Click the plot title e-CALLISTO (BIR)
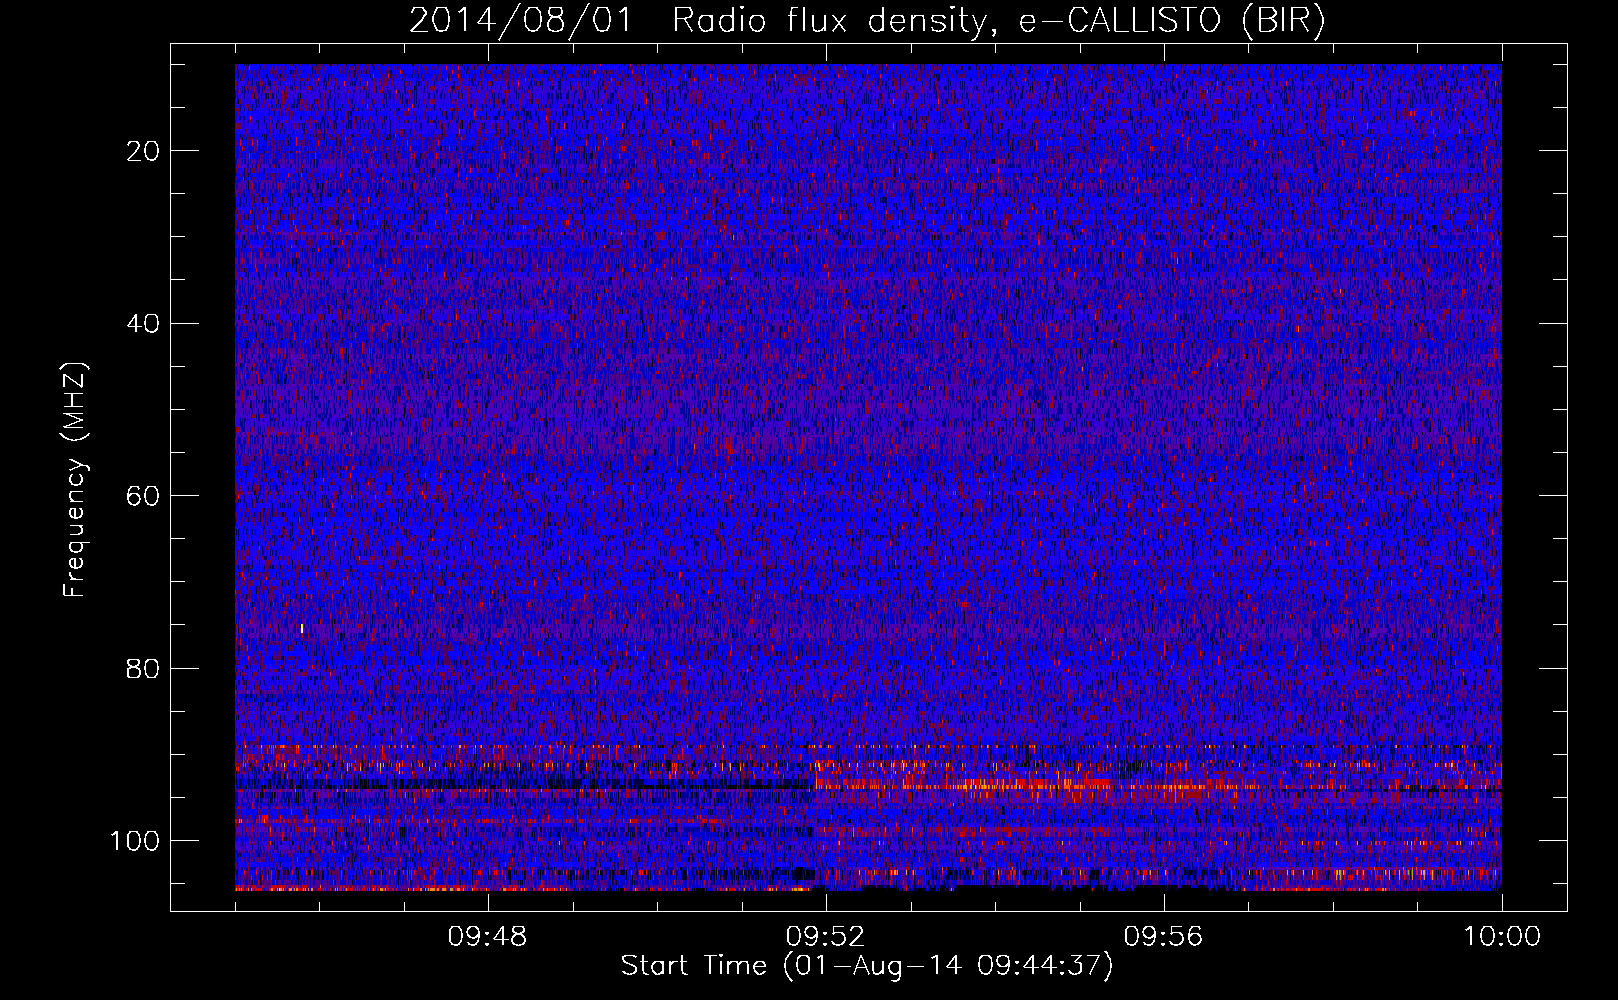 [x=1172, y=21]
